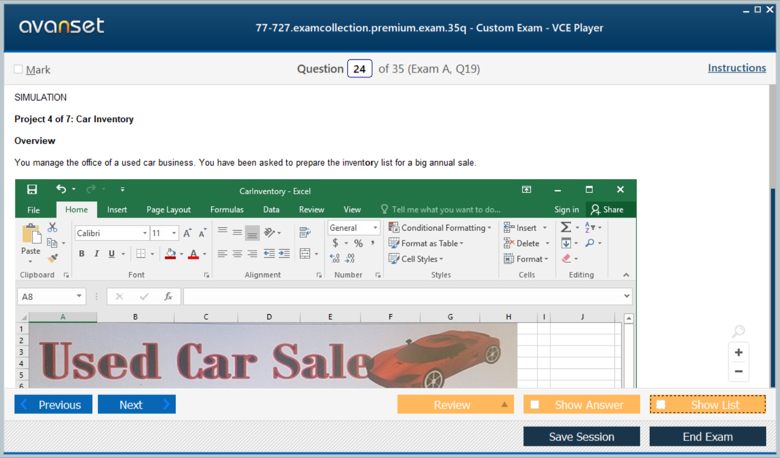Click the Undo arrow in Excel
The image size is (780, 458).
(62, 189)
